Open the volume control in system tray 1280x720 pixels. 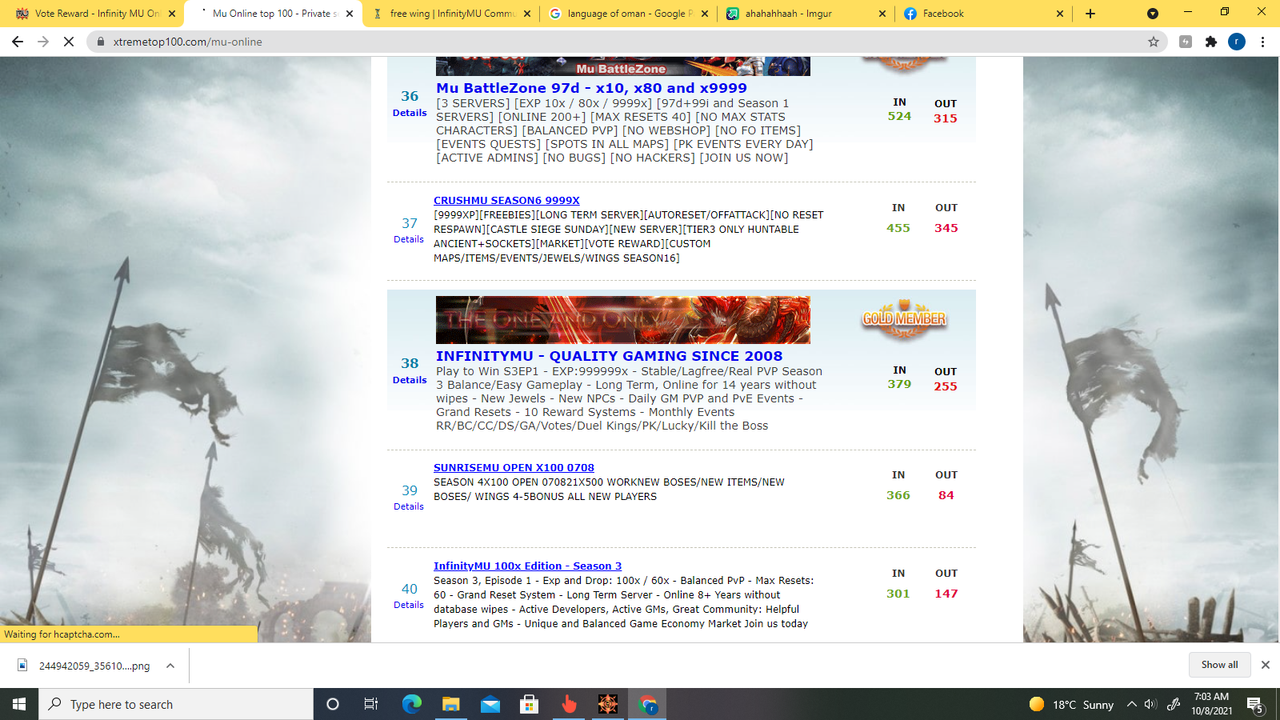pos(1150,704)
